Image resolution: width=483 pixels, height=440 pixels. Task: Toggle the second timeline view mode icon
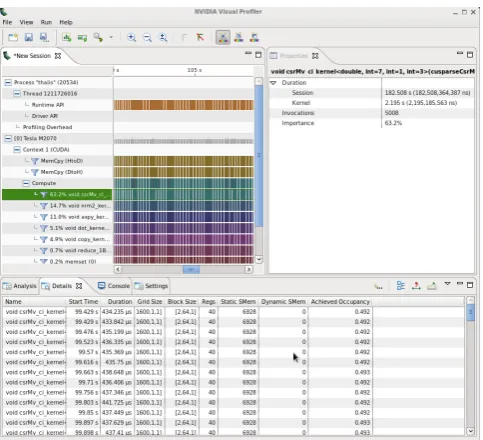pos(239,37)
